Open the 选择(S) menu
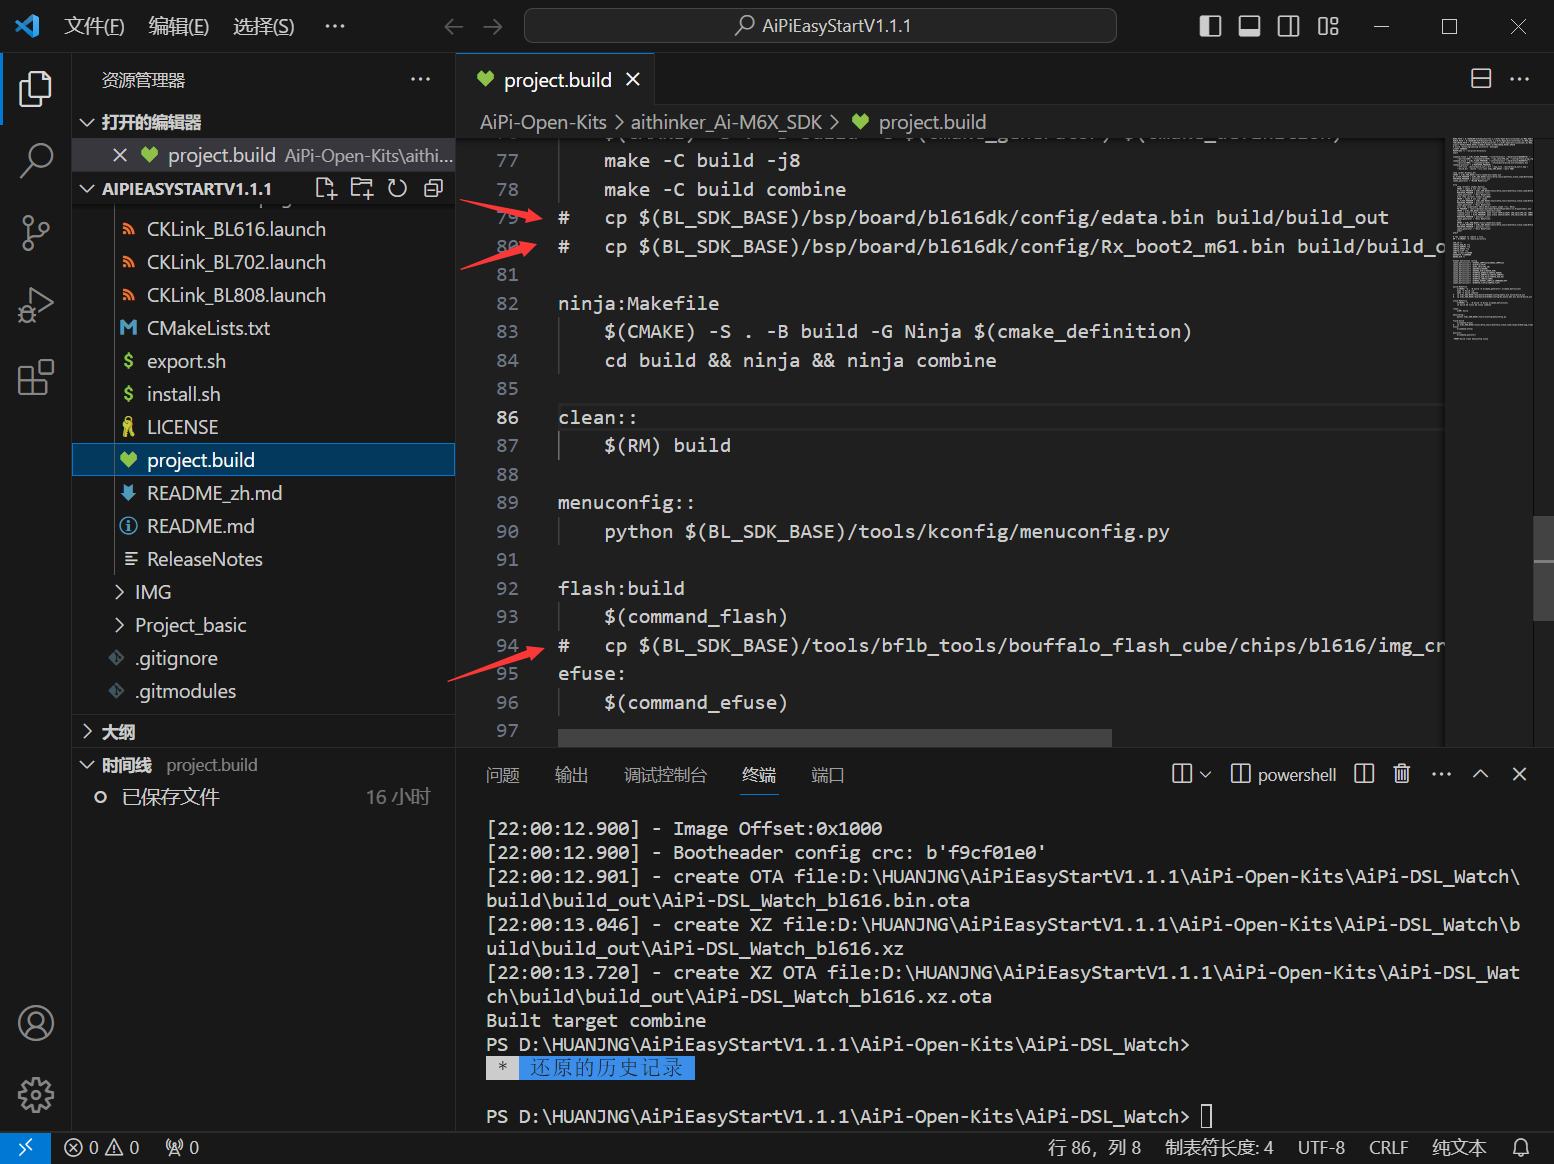The height and width of the screenshot is (1164, 1554). point(263,26)
